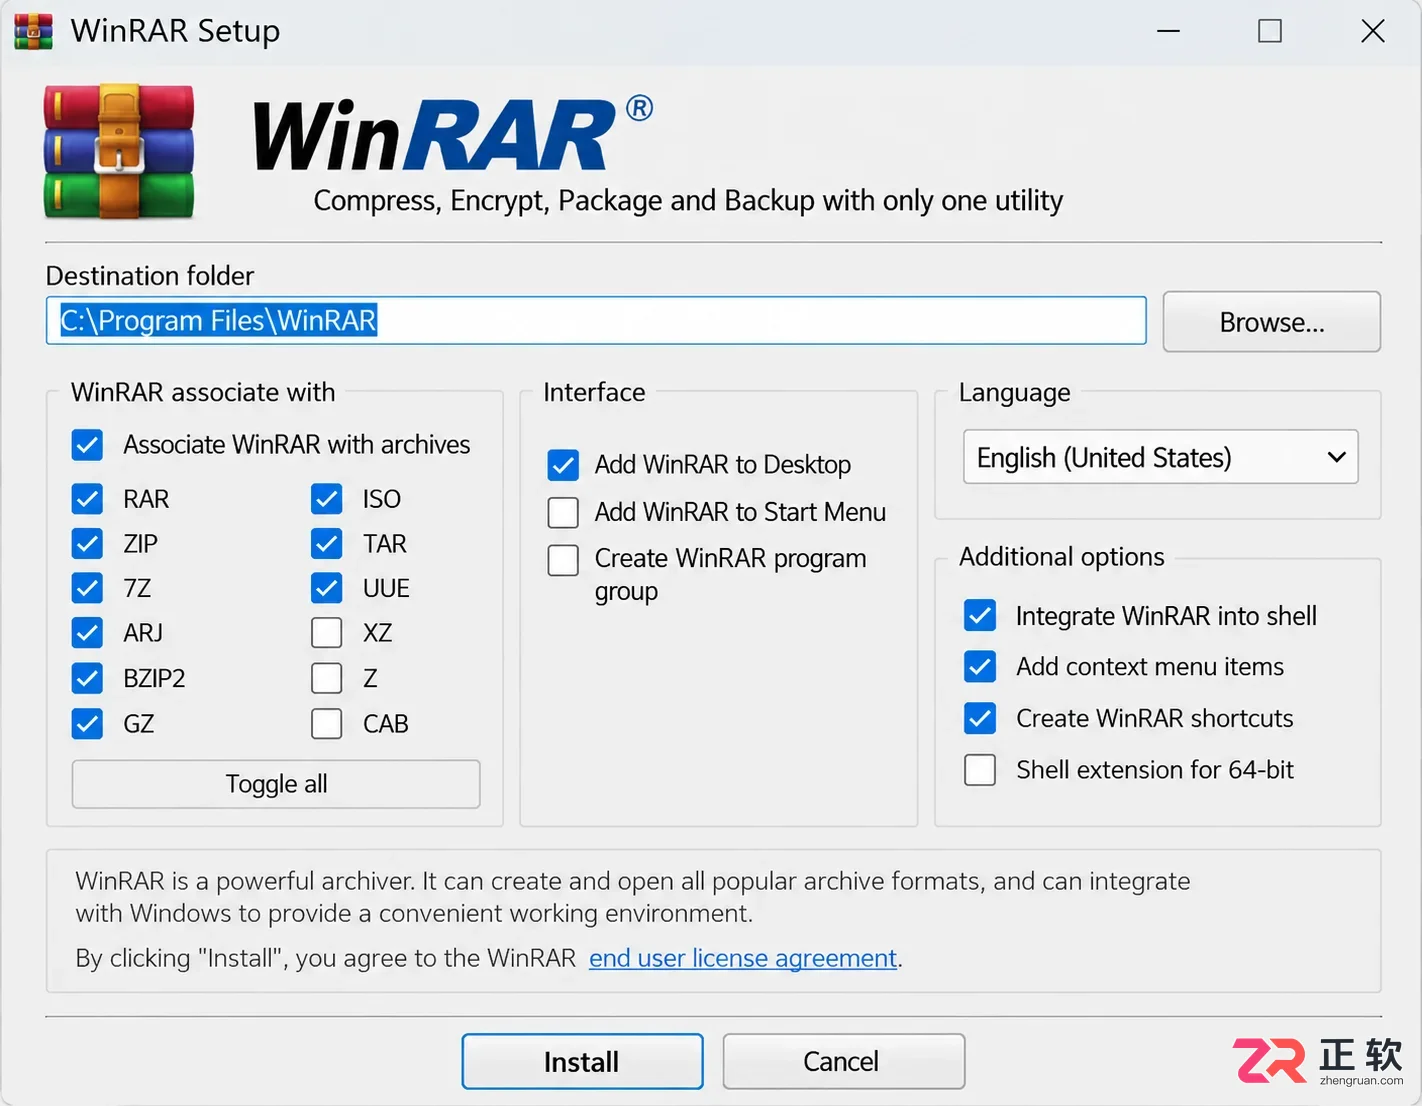Uncheck Create WinRAR shortcuts
Image resolution: width=1422 pixels, height=1106 pixels.
tap(980, 718)
